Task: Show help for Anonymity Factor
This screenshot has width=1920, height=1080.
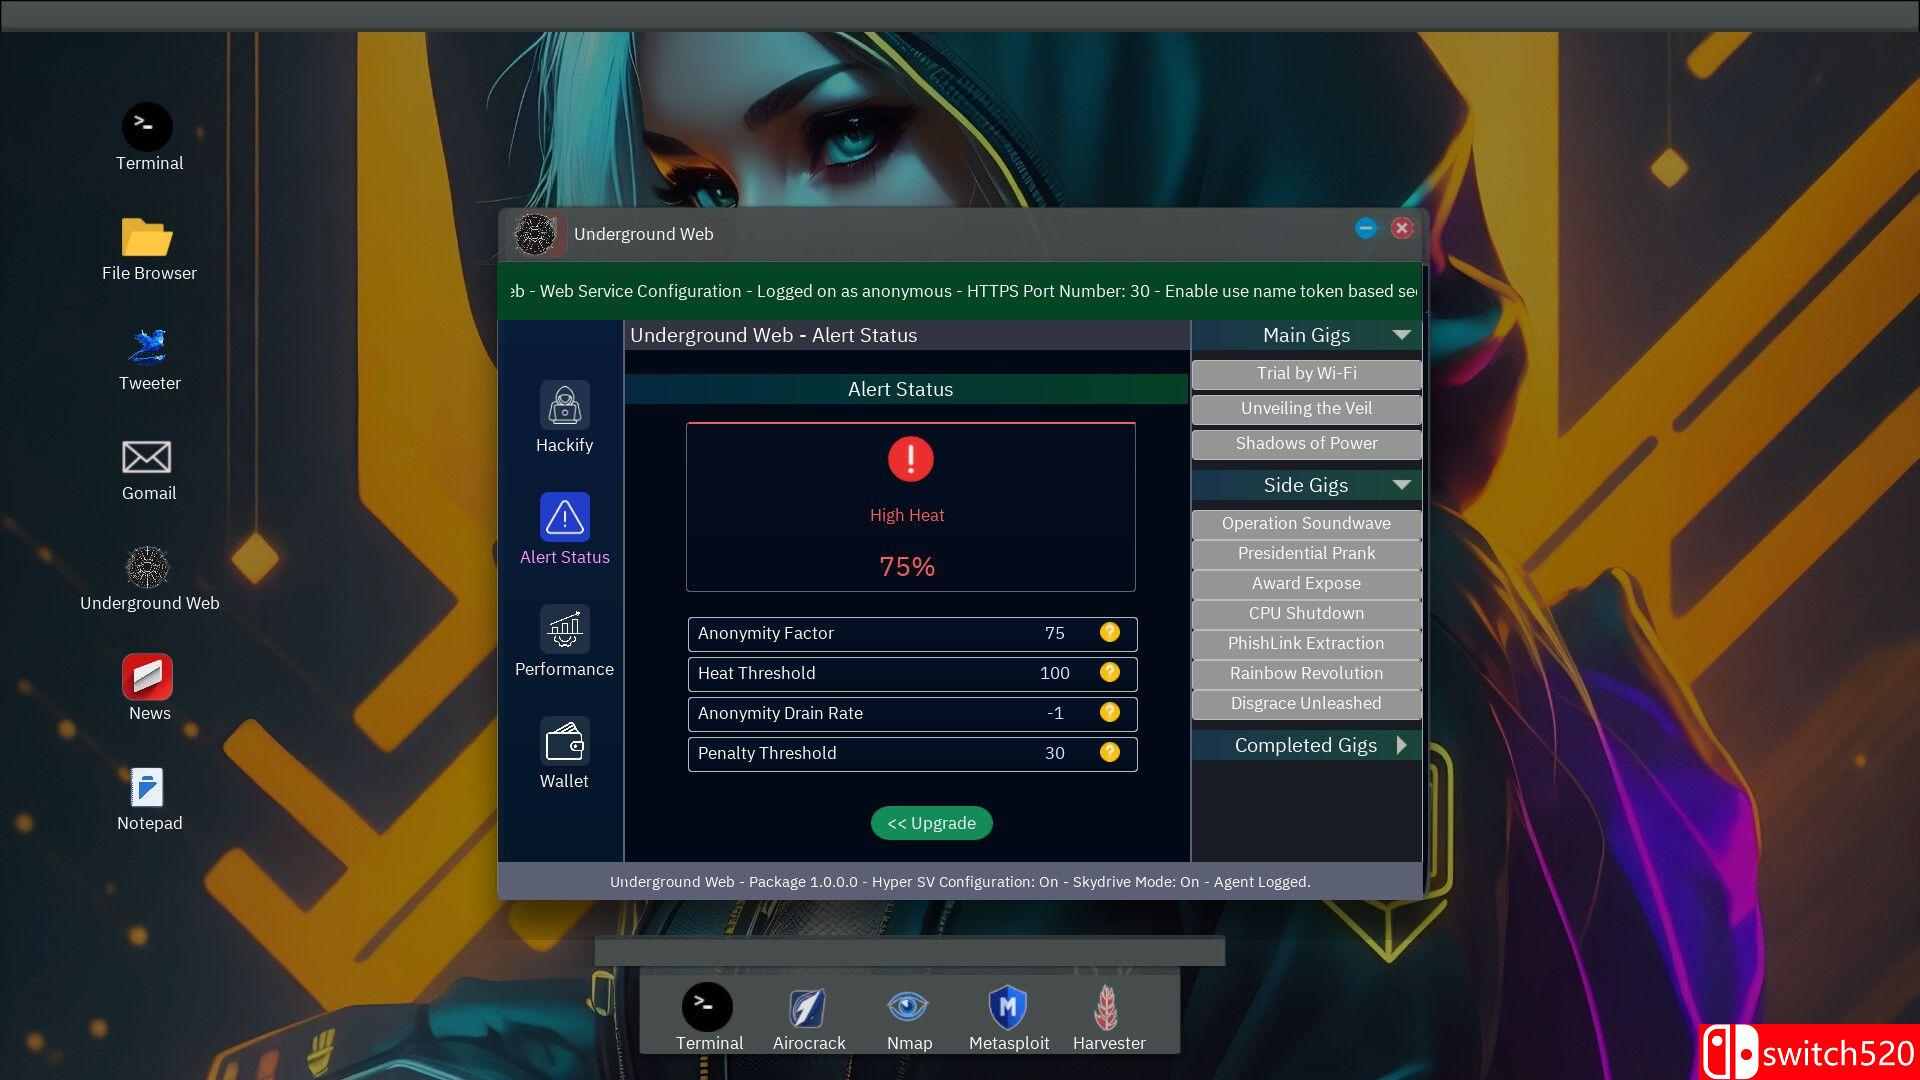Action: (x=1109, y=632)
